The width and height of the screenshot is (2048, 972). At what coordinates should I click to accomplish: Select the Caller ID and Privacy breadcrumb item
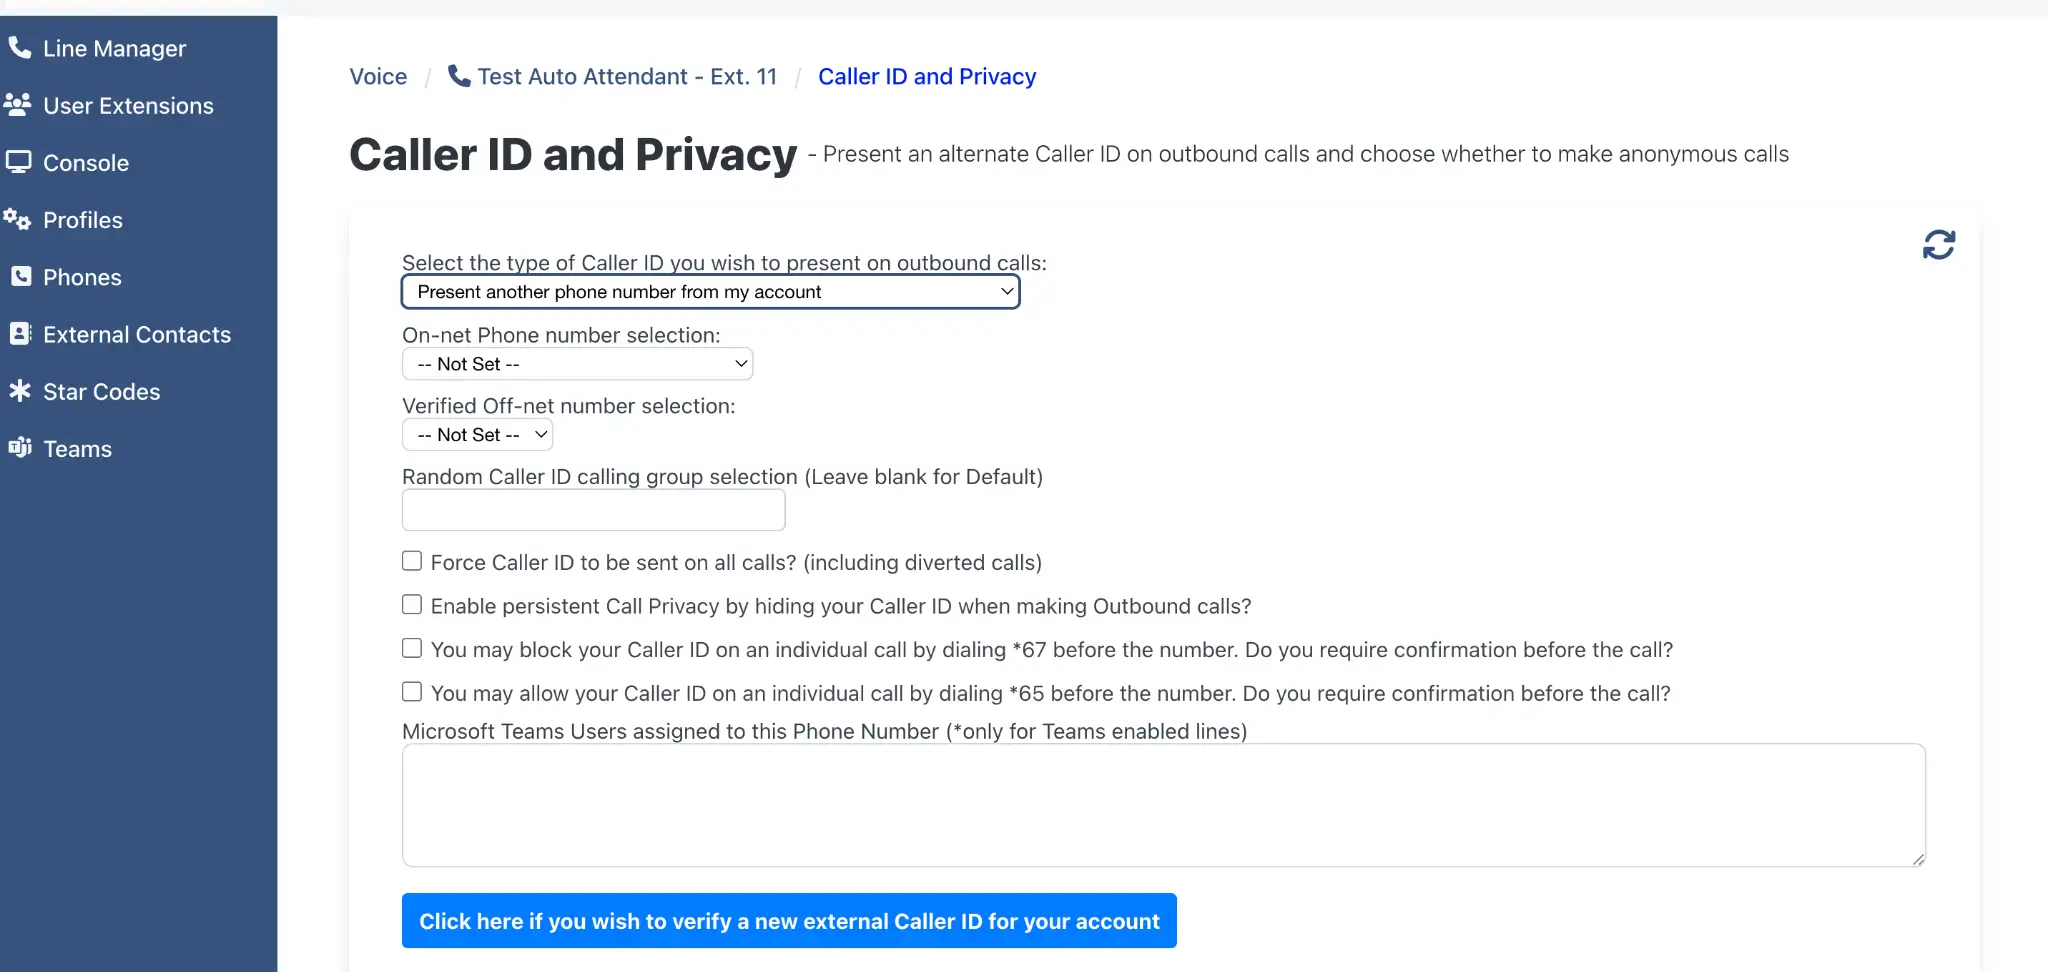click(926, 76)
